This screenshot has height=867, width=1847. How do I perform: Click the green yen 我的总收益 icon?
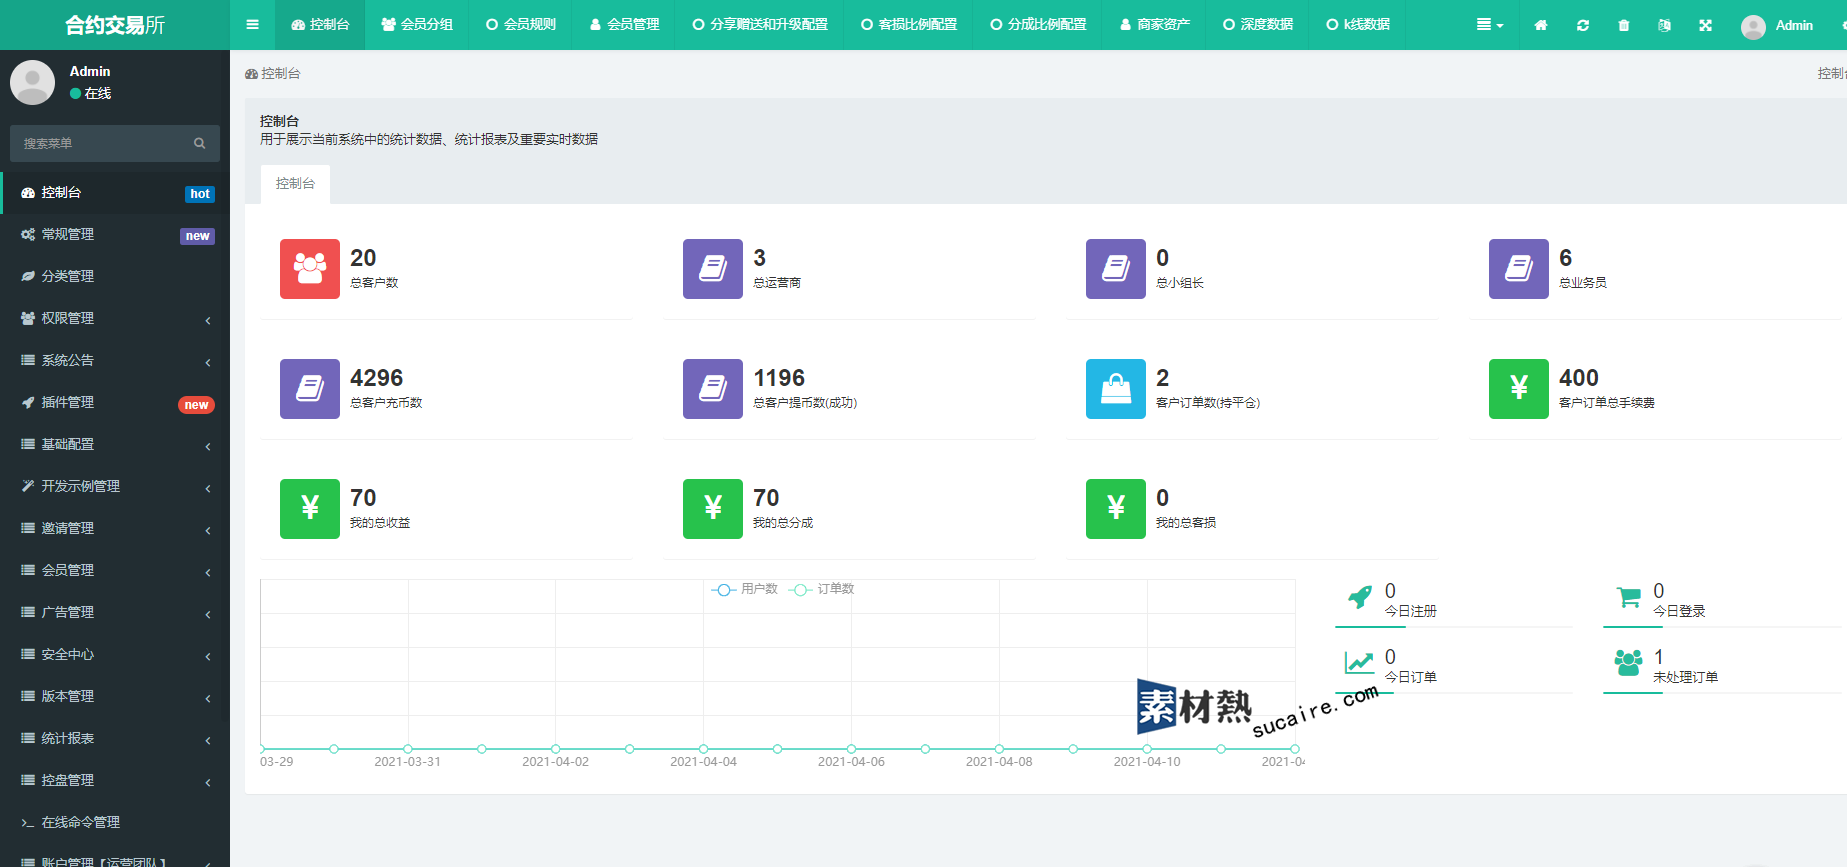[310, 509]
